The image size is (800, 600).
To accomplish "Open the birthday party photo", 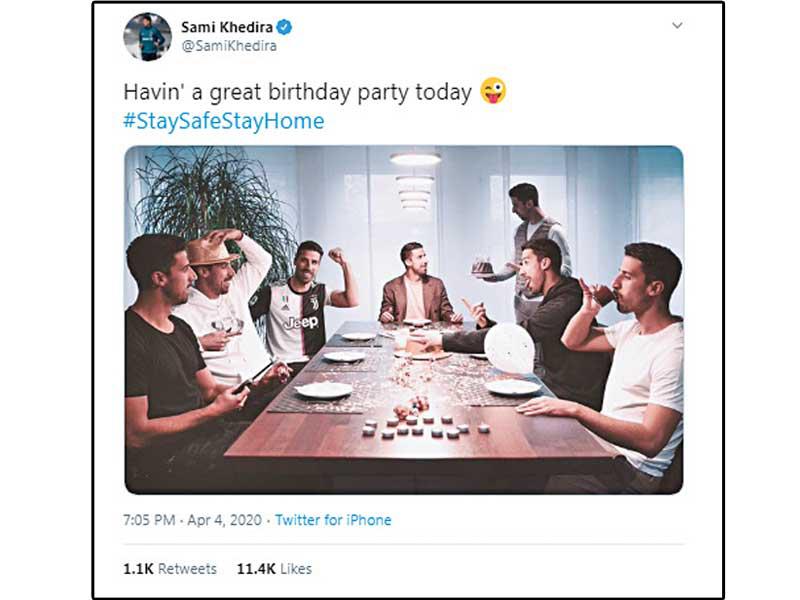I will [x=403, y=320].
